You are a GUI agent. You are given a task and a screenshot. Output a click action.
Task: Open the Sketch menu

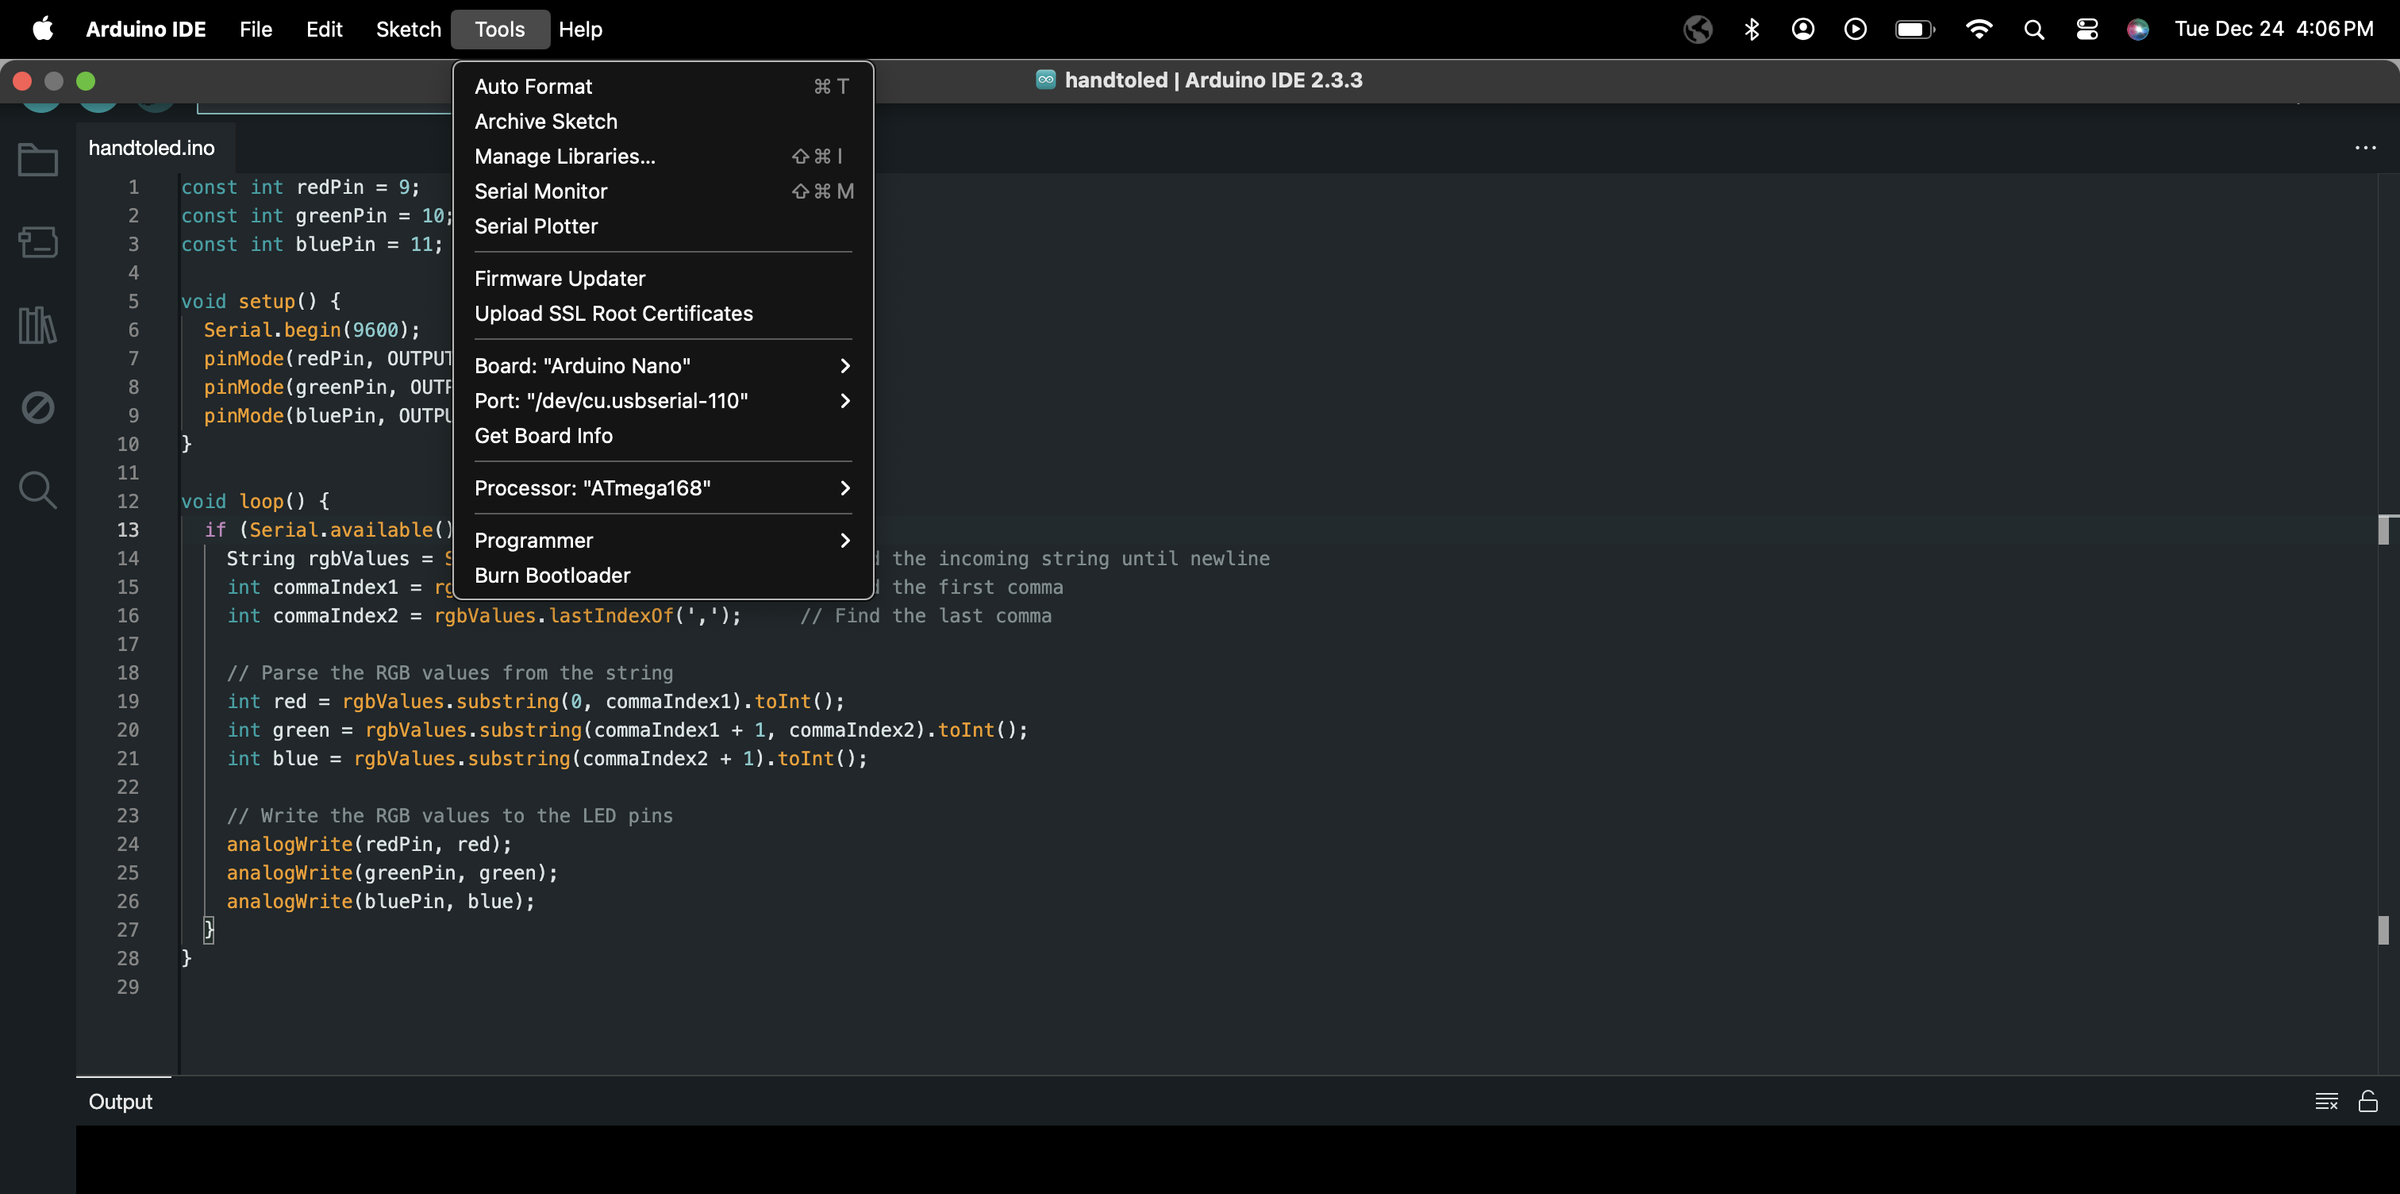click(x=408, y=29)
